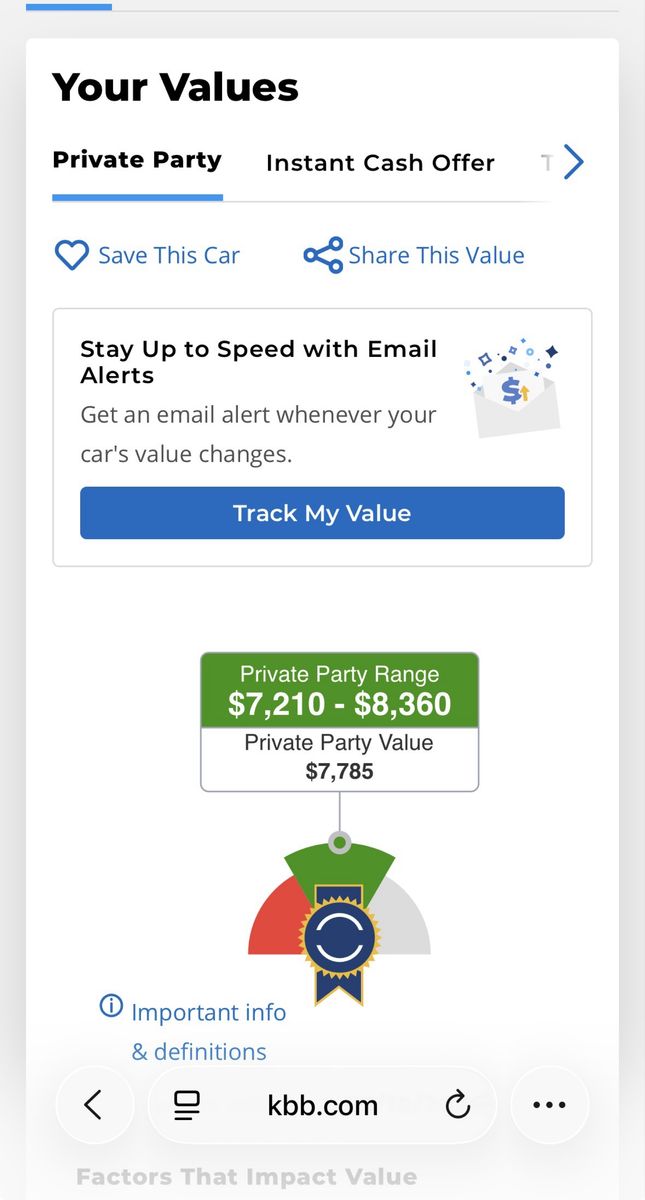
Task: Tap the heart icon to save car
Action: (x=71, y=255)
